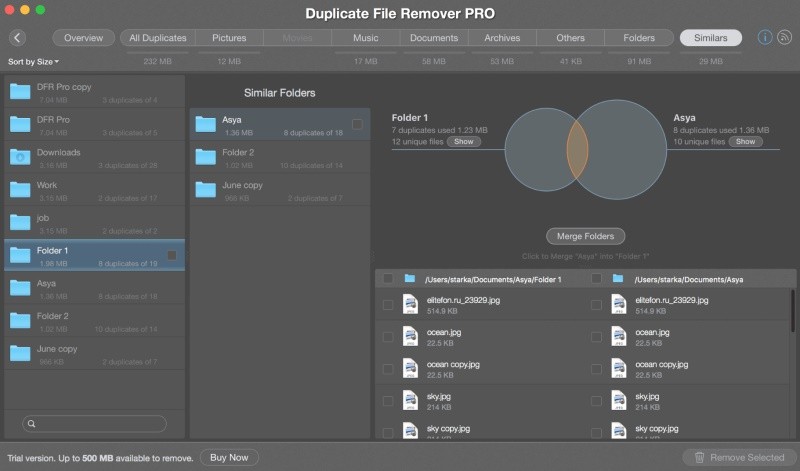Click '8 duplicates used 1.36 MB' text
This screenshot has width=800, height=471.
coord(721,130)
